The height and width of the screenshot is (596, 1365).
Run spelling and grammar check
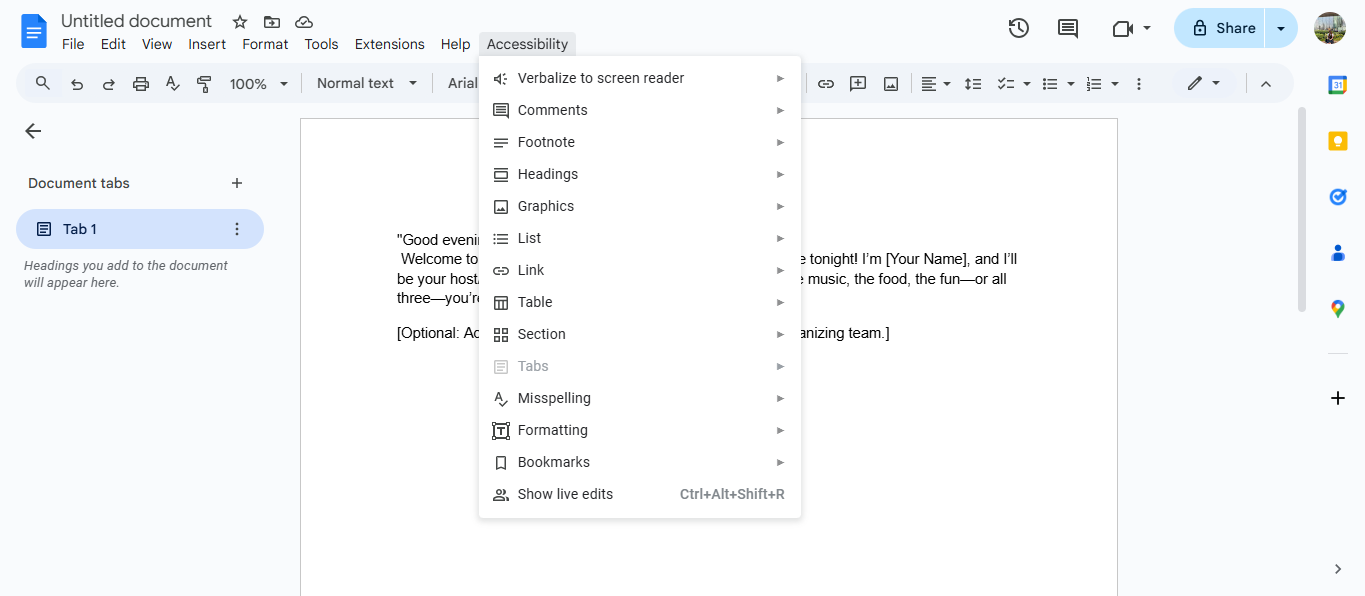tap(172, 83)
